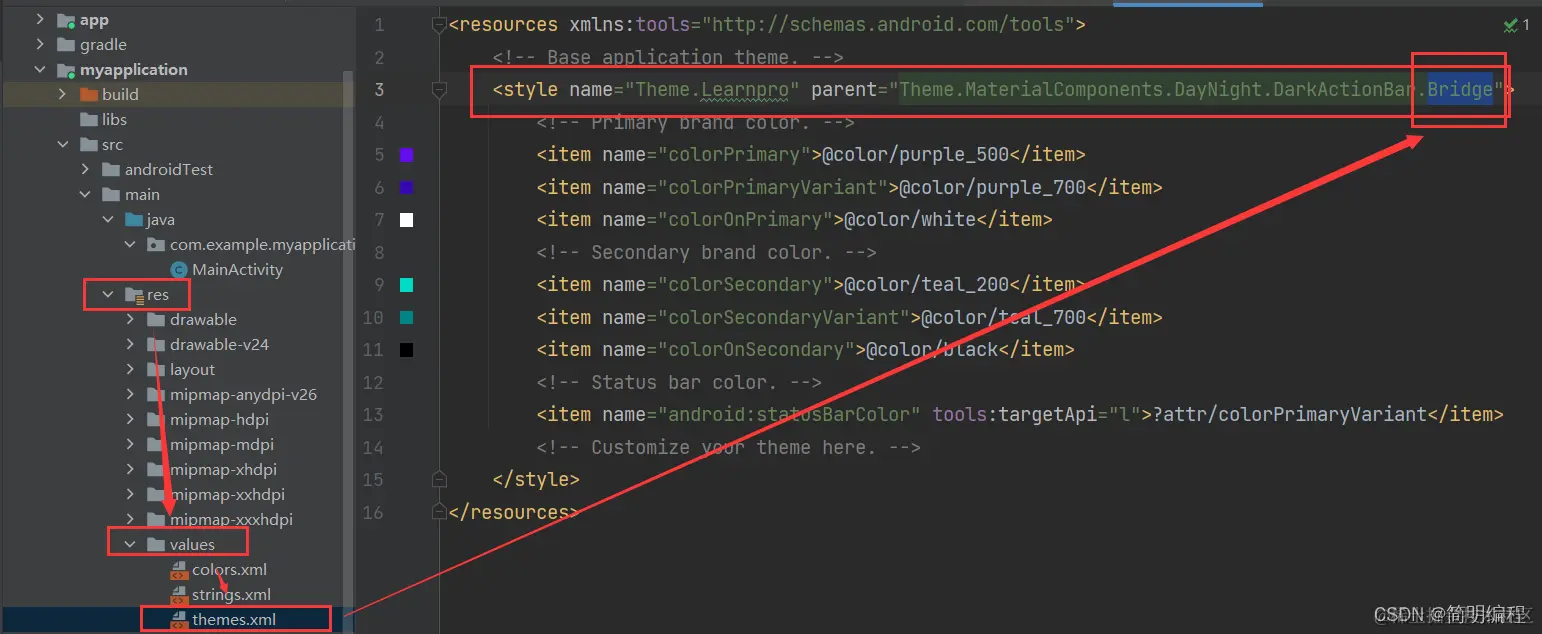Open the teal_200 gutter color swatch
The height and width of the screenshot is (634, 1542).
tap(406, 285)
